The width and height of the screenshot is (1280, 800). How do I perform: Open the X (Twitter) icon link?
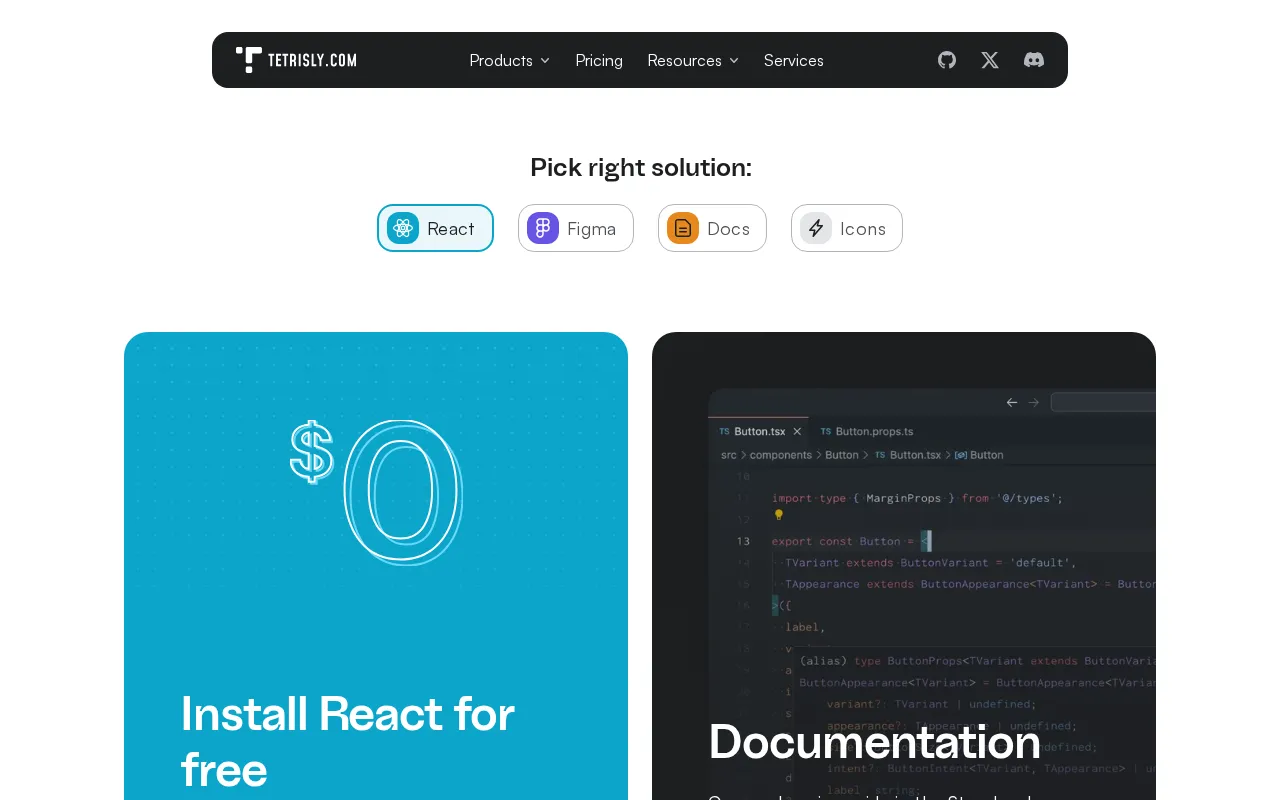[990, 60]
